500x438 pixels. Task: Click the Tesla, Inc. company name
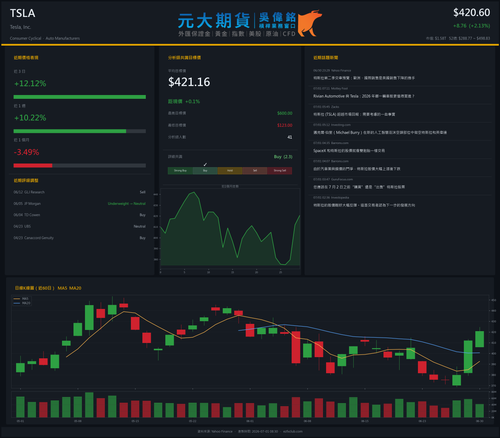coord(20,27)
